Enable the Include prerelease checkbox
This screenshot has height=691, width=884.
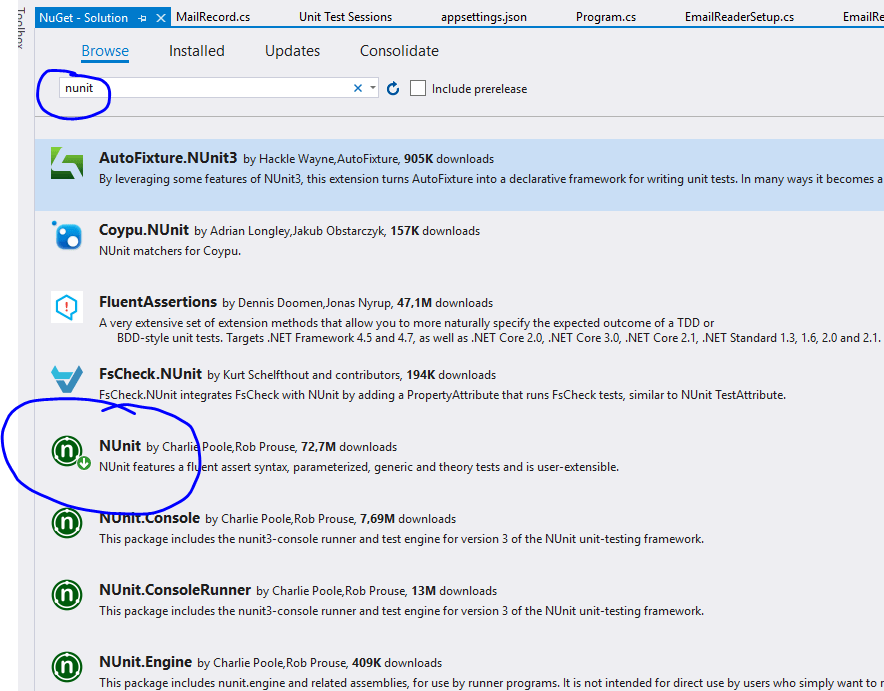pos(417,88)
